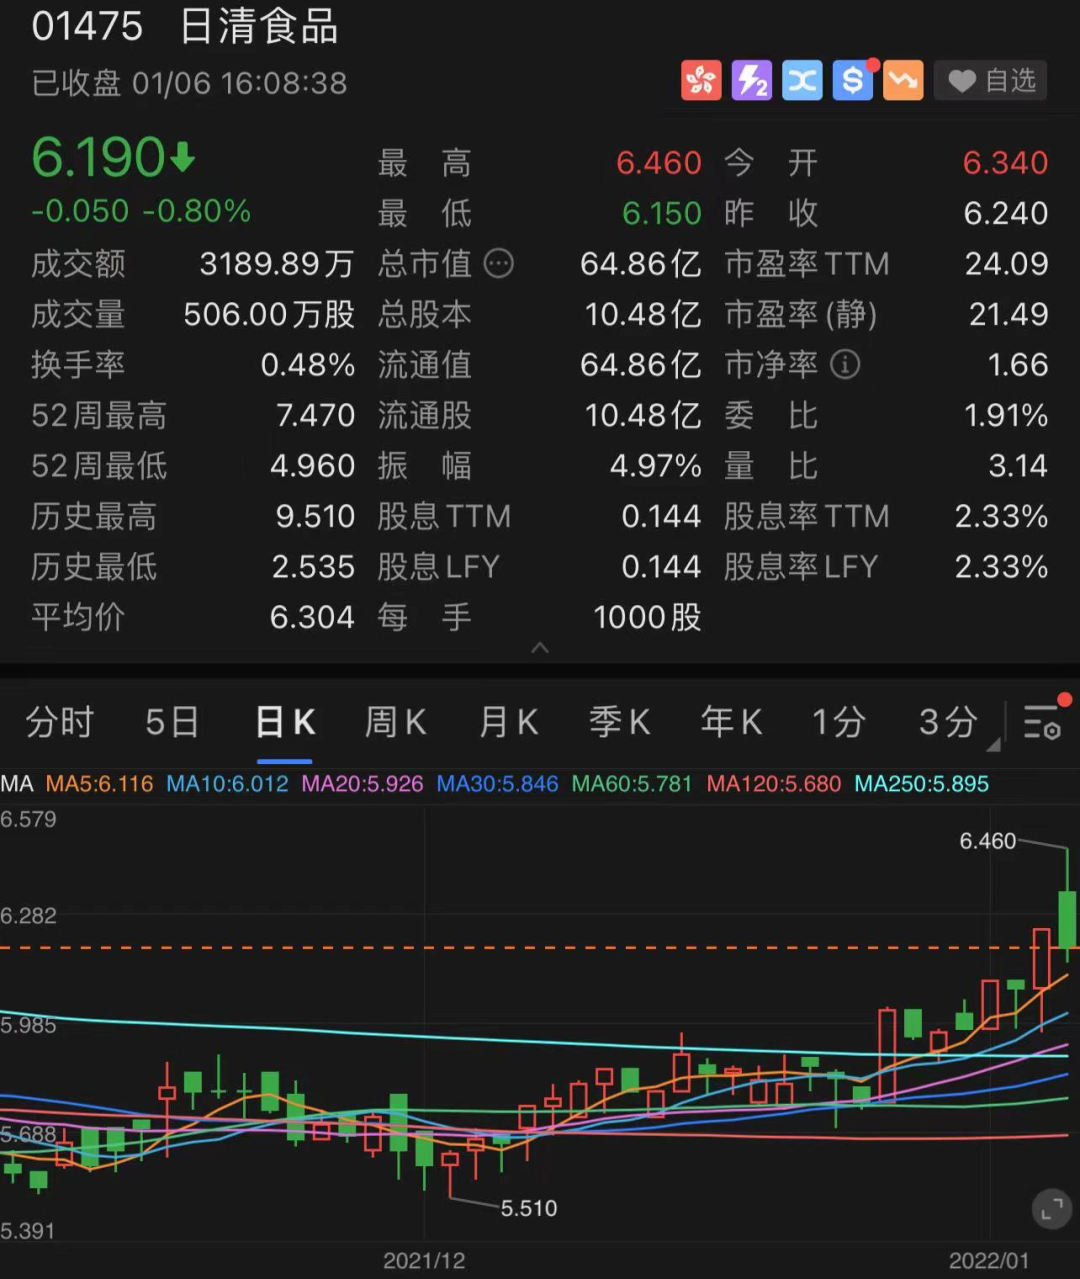This screenshot has height=1279, width=1080.
Task: Tap the 市净率 value 1.66
Action: click(x=1018, y=365)
